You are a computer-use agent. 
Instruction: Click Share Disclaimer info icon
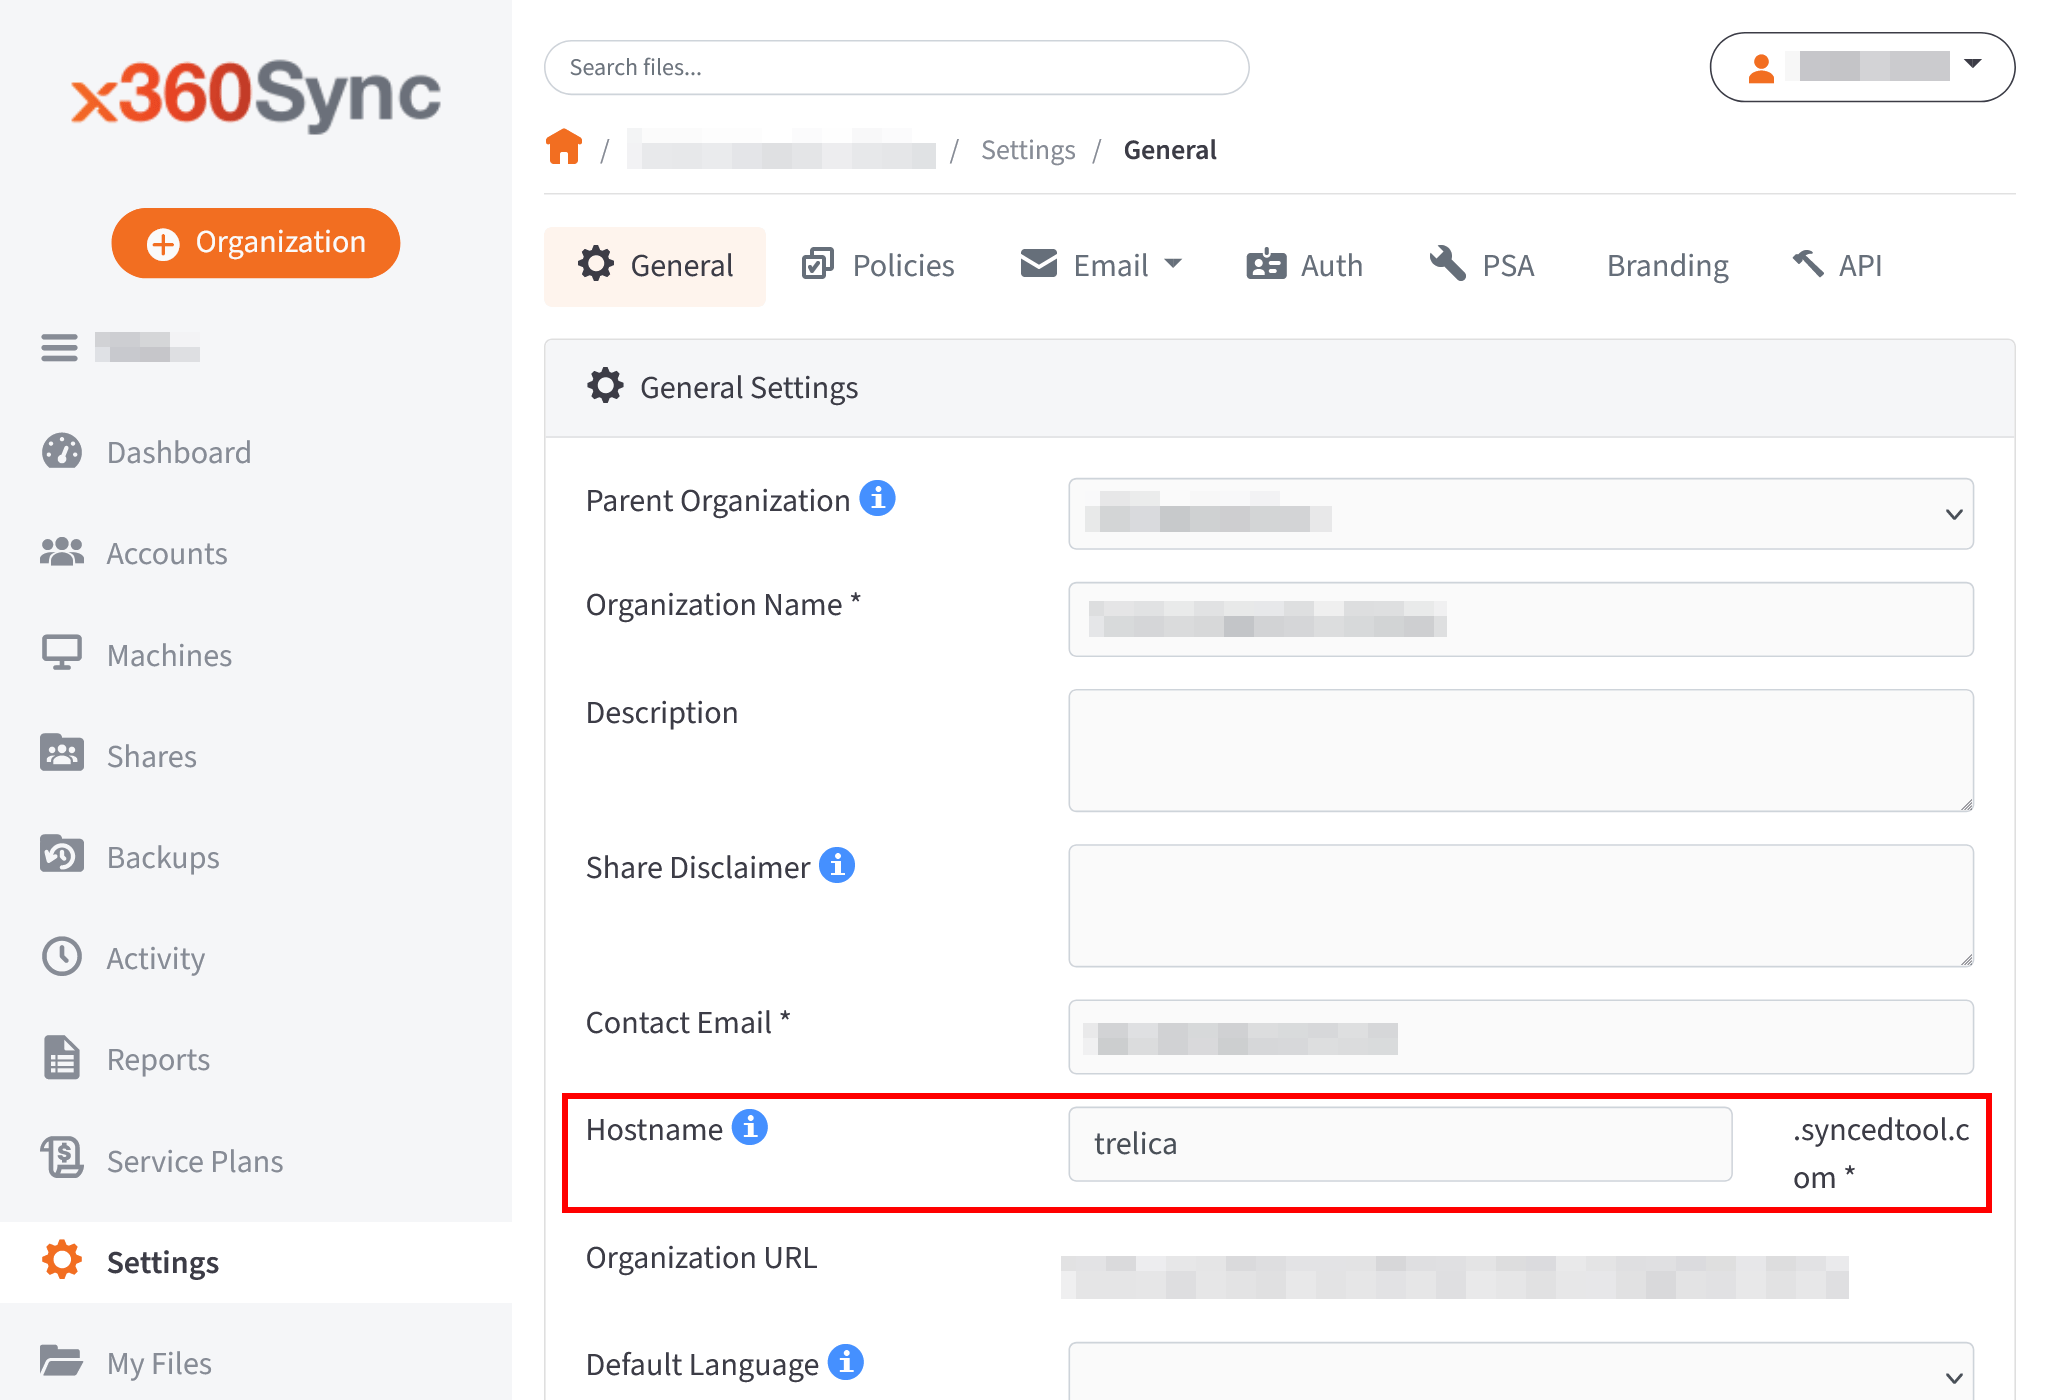(837, 865)
